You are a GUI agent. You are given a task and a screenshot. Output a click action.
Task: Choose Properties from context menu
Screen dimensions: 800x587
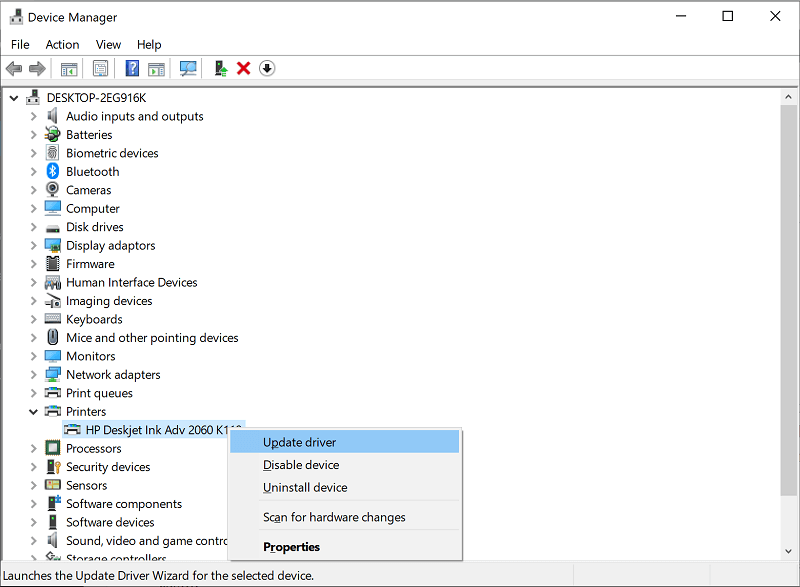(344, 546)
